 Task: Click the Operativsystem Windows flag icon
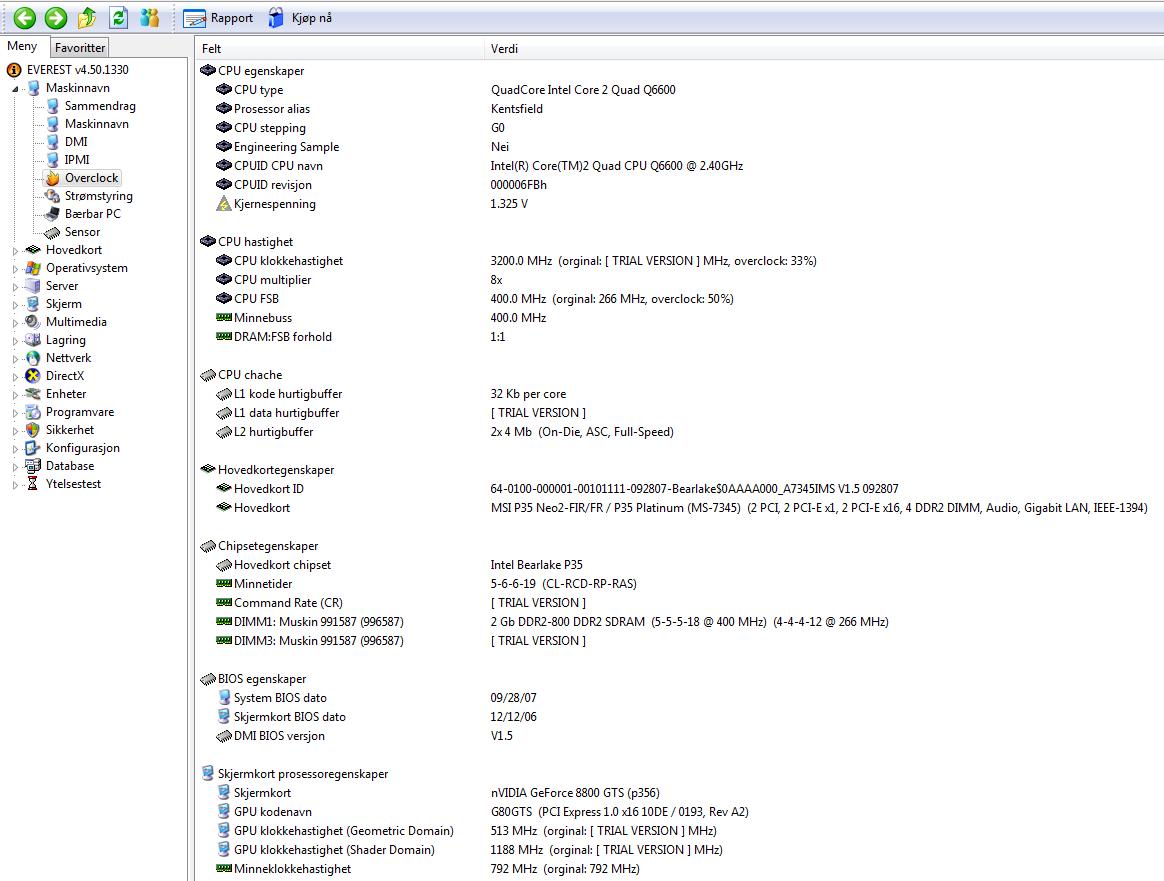pos(33,268)
